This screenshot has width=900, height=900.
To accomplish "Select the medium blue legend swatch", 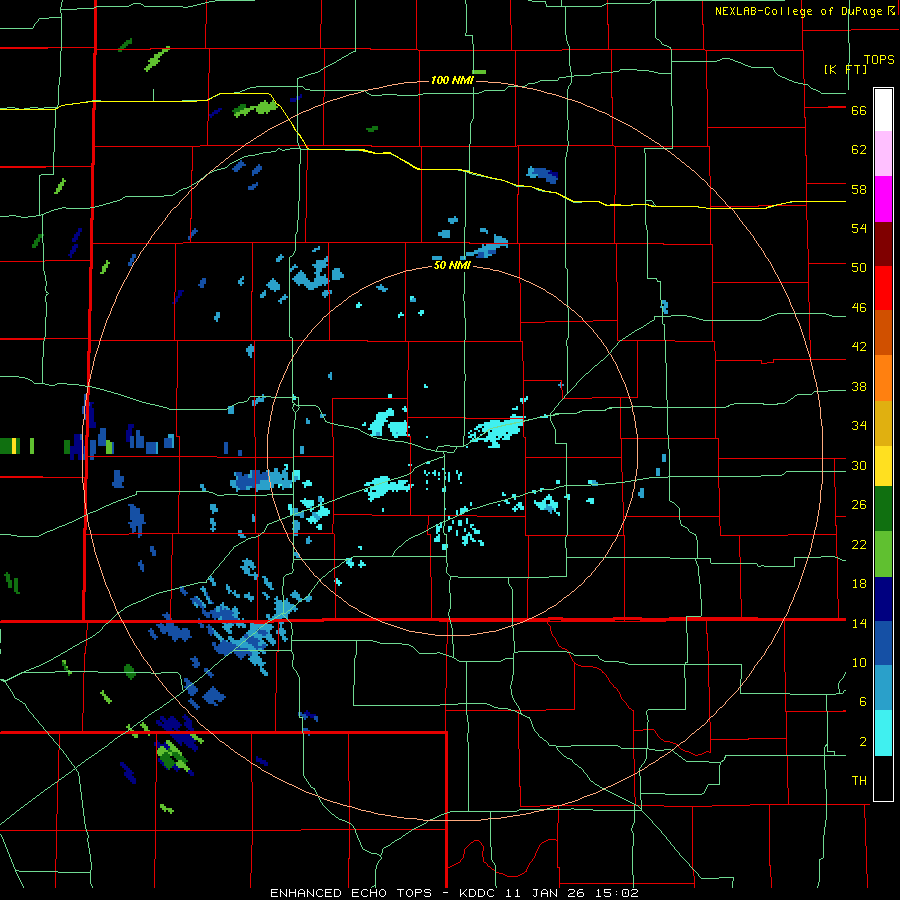I will pyautogui.click(x=883, y=643).
